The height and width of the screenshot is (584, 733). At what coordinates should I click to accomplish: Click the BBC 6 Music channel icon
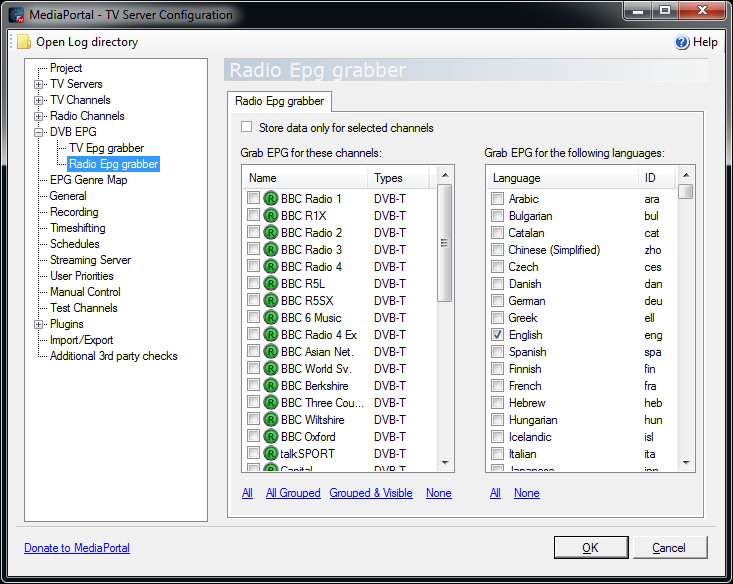pos(271,317)
